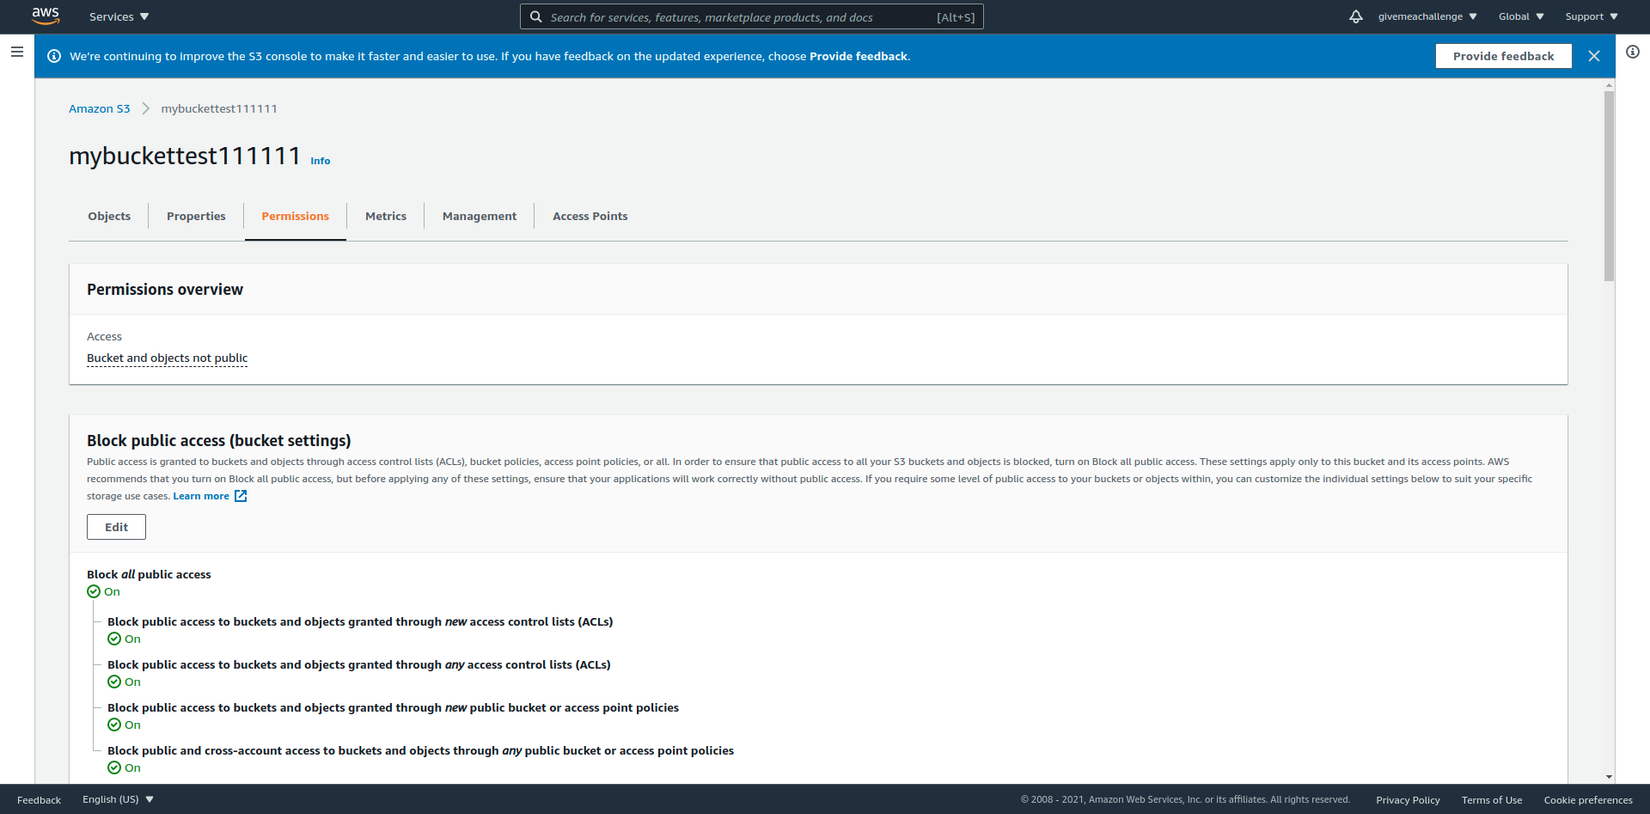
Task: Open the Global region dropdown
Action: click(x=1521, y=16)
